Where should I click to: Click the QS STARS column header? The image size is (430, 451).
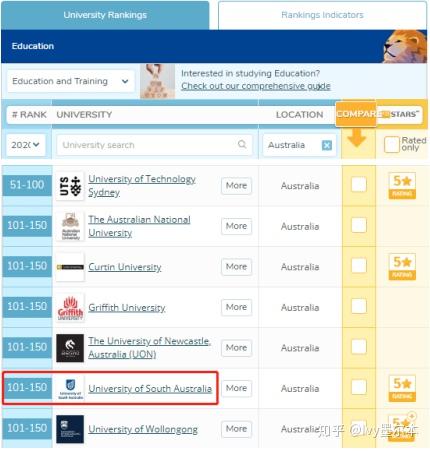click(402, 114)
